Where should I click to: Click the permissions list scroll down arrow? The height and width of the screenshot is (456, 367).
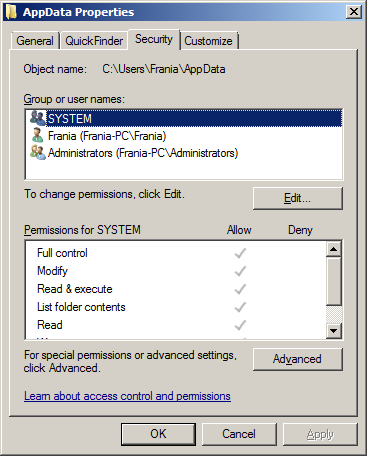[x=333, y=331]
